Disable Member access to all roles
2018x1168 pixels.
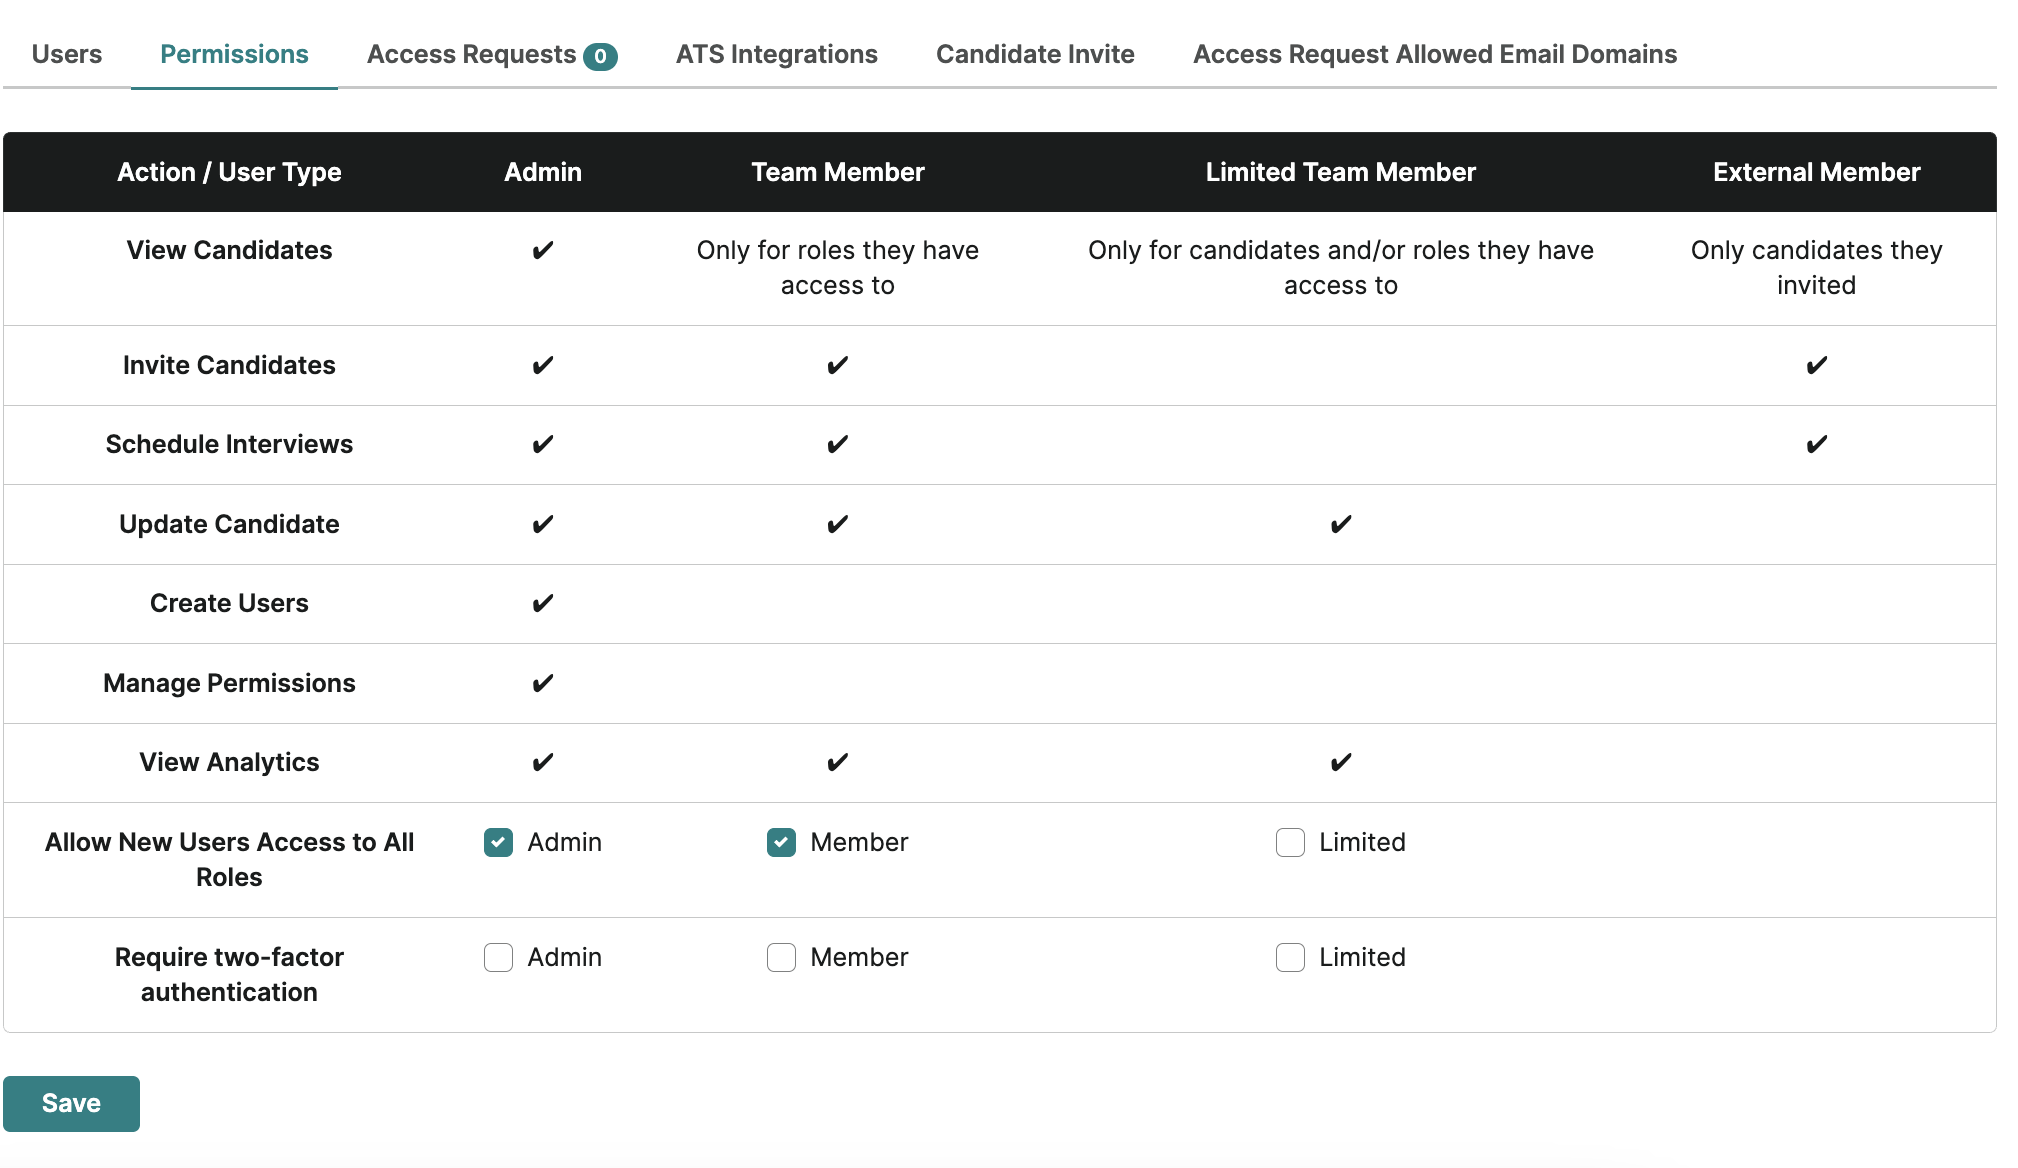[x=781, y=842]
